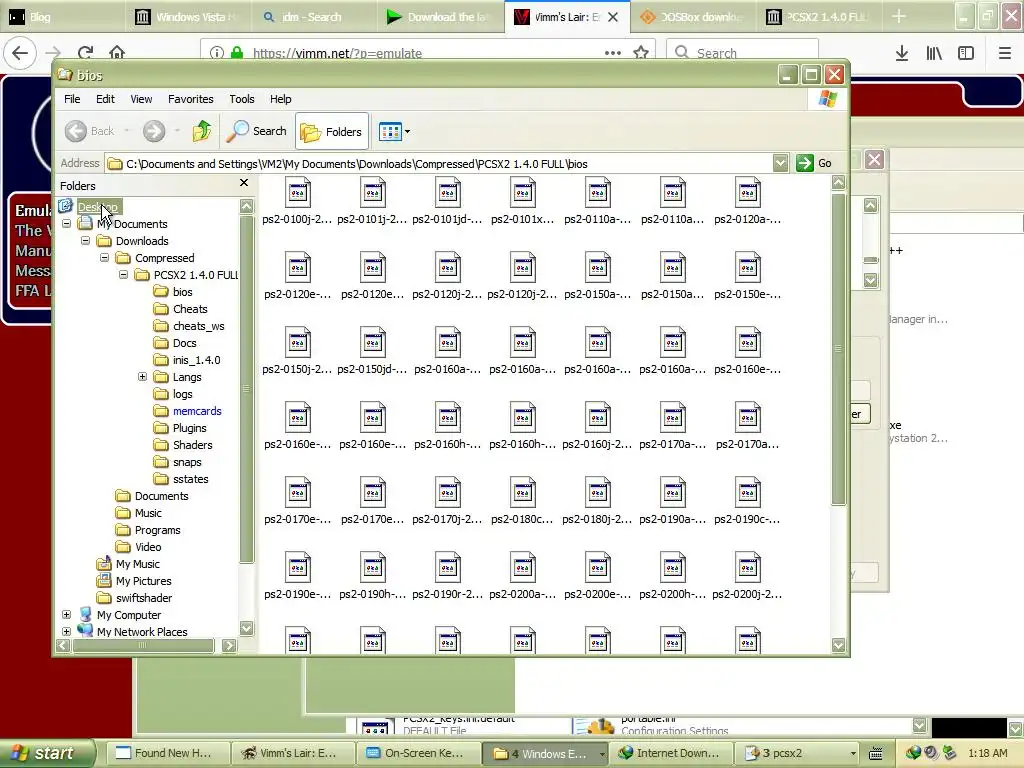1024x768 pixels.
Task: Select the ps2-0101x file icon
Action: pos(522,193)
